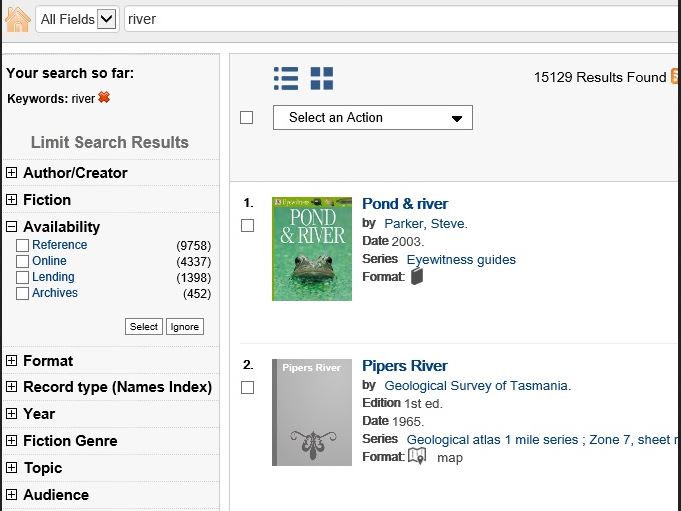Enable the Online availability checkbox
The width and height of the screenshot is (681, 511).
click(22, 262)
